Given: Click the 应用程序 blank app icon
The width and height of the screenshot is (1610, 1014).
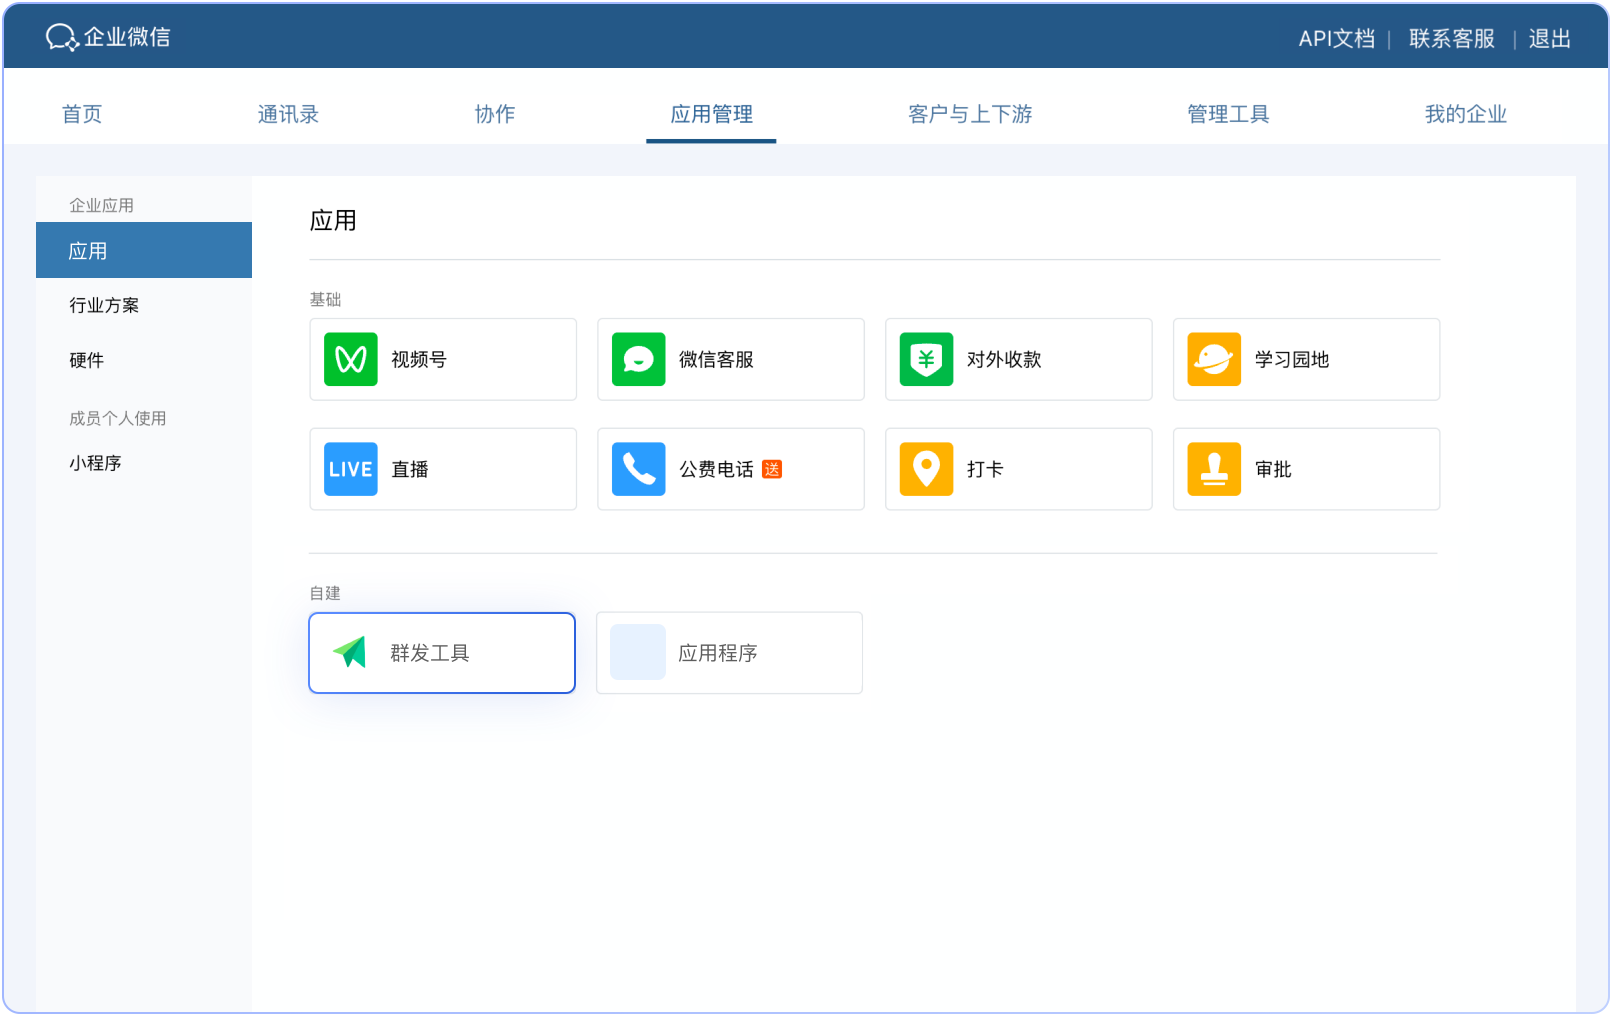Looking at the screenshot, I should click(x=638, y=652).
